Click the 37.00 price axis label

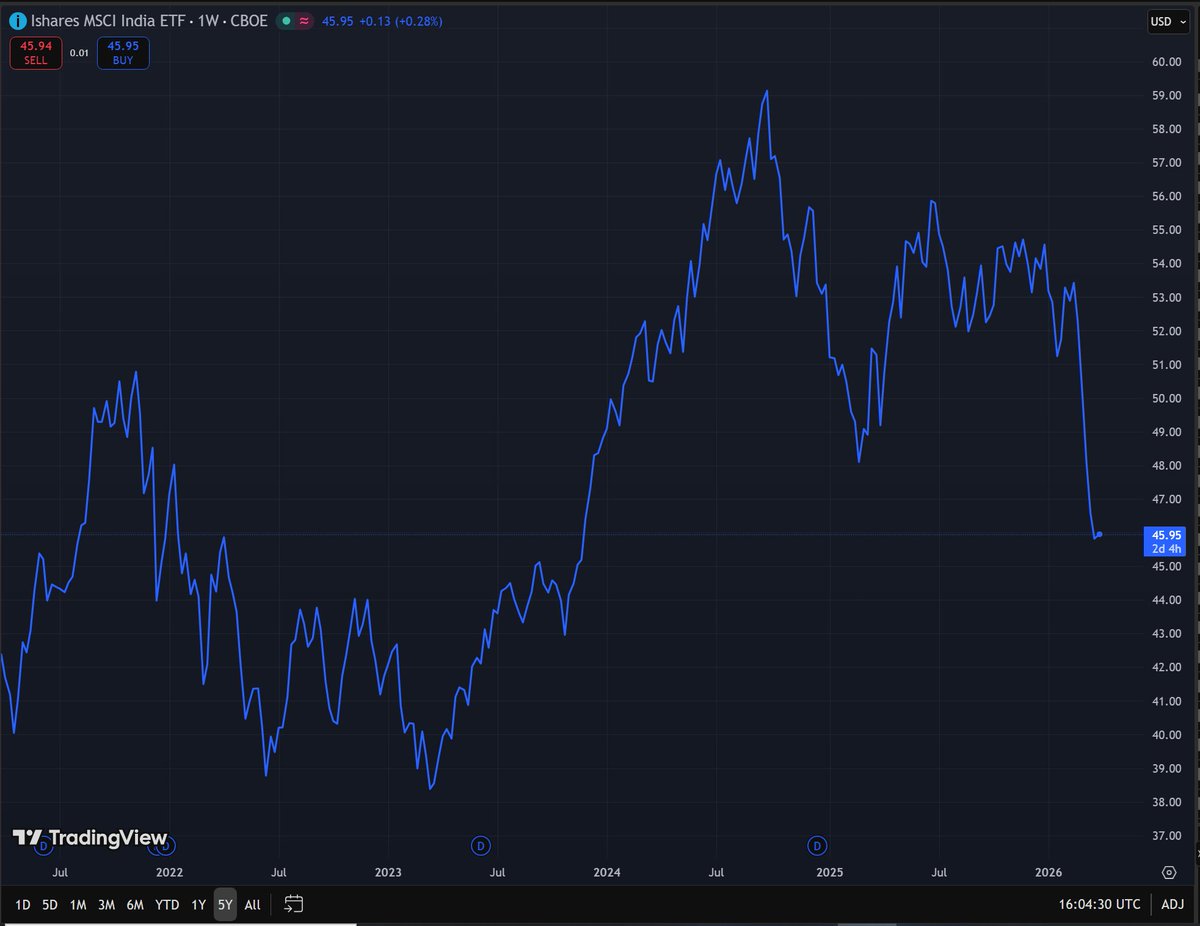pyautogui.click(x=1168, y=835)
